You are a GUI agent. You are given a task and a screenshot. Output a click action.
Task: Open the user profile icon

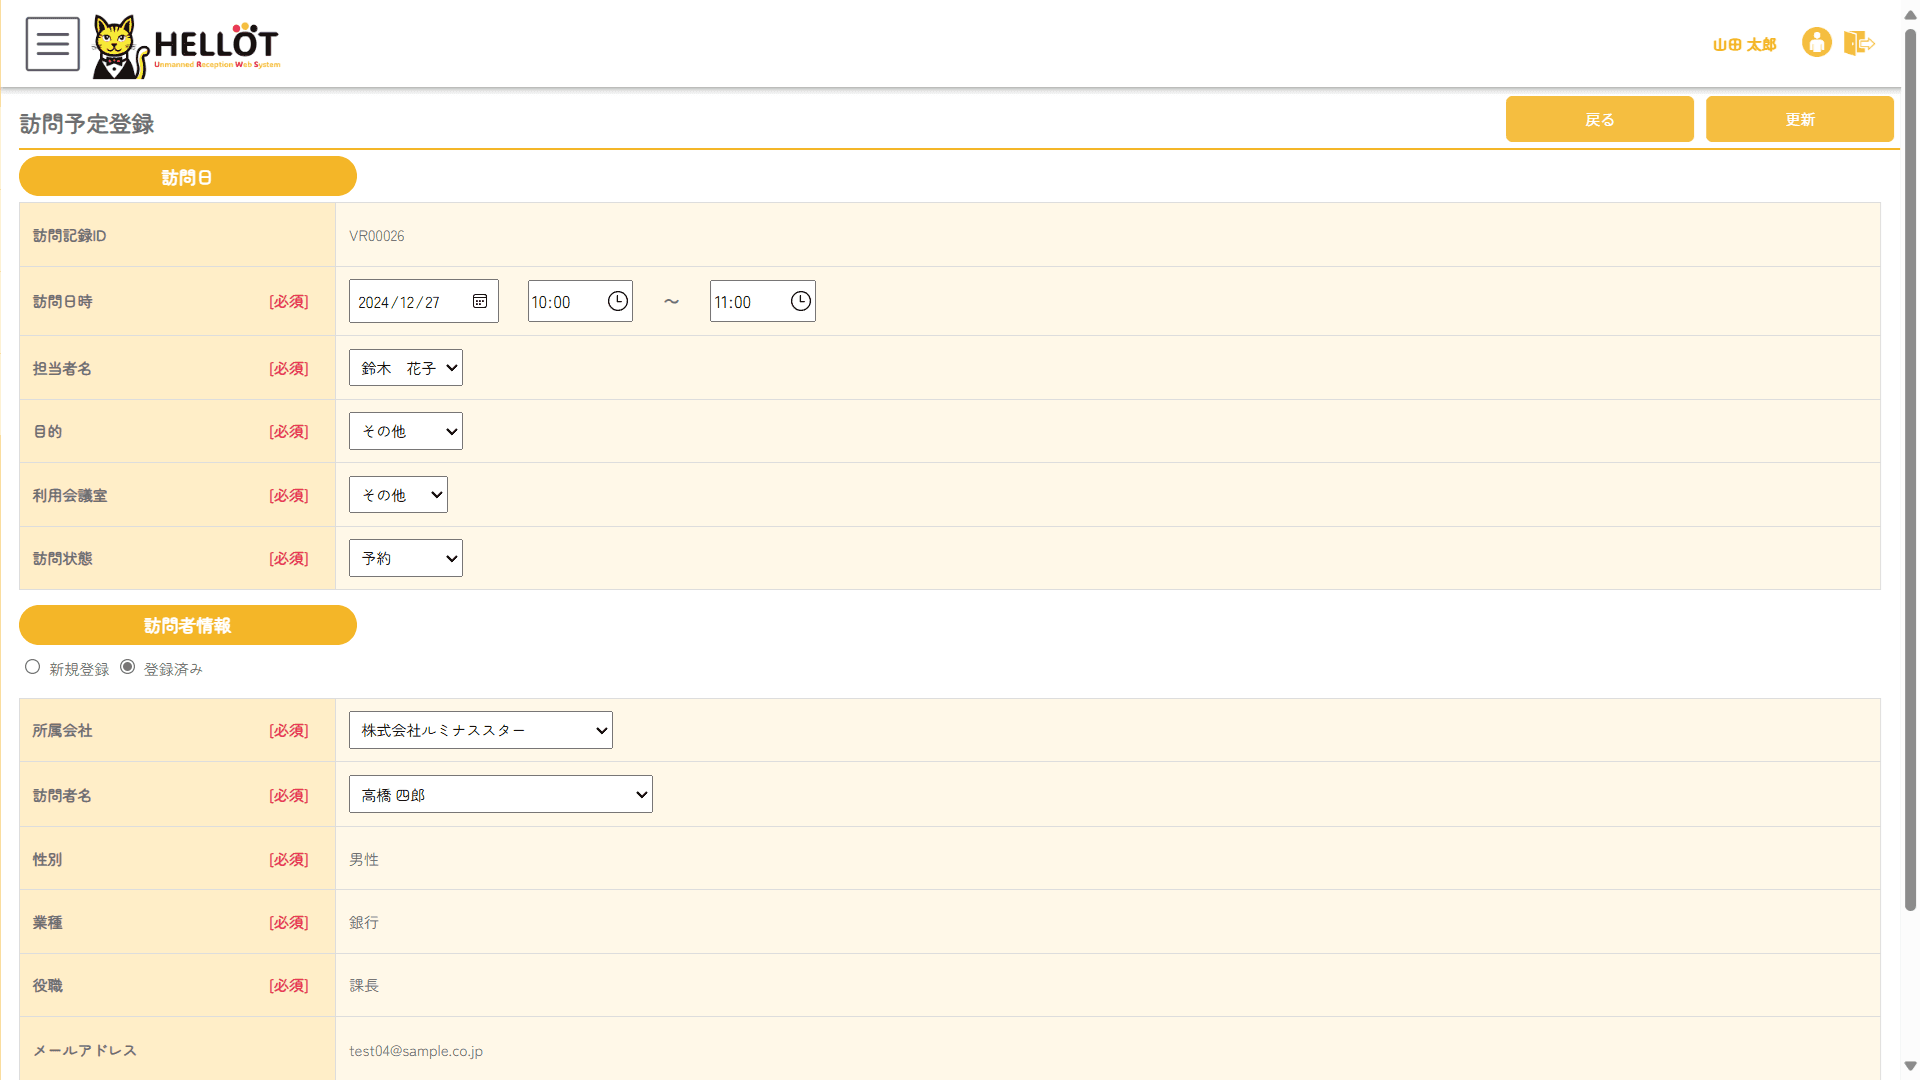point(1816,43)
